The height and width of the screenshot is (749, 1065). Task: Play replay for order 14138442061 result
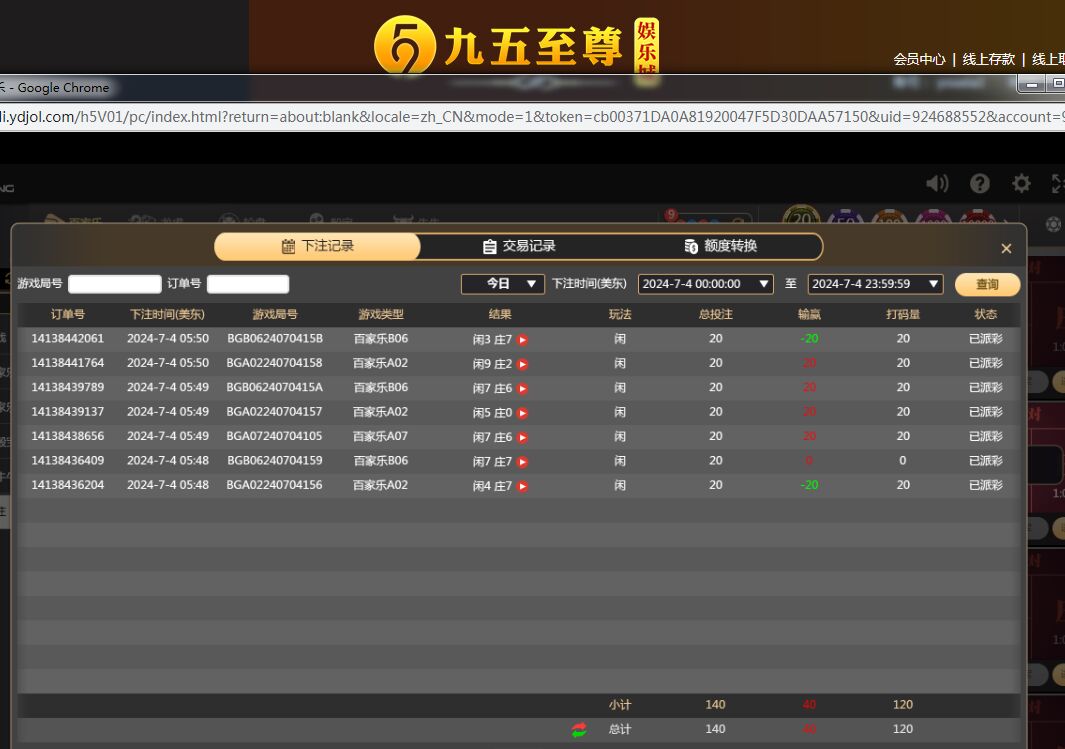coord(522,340)
